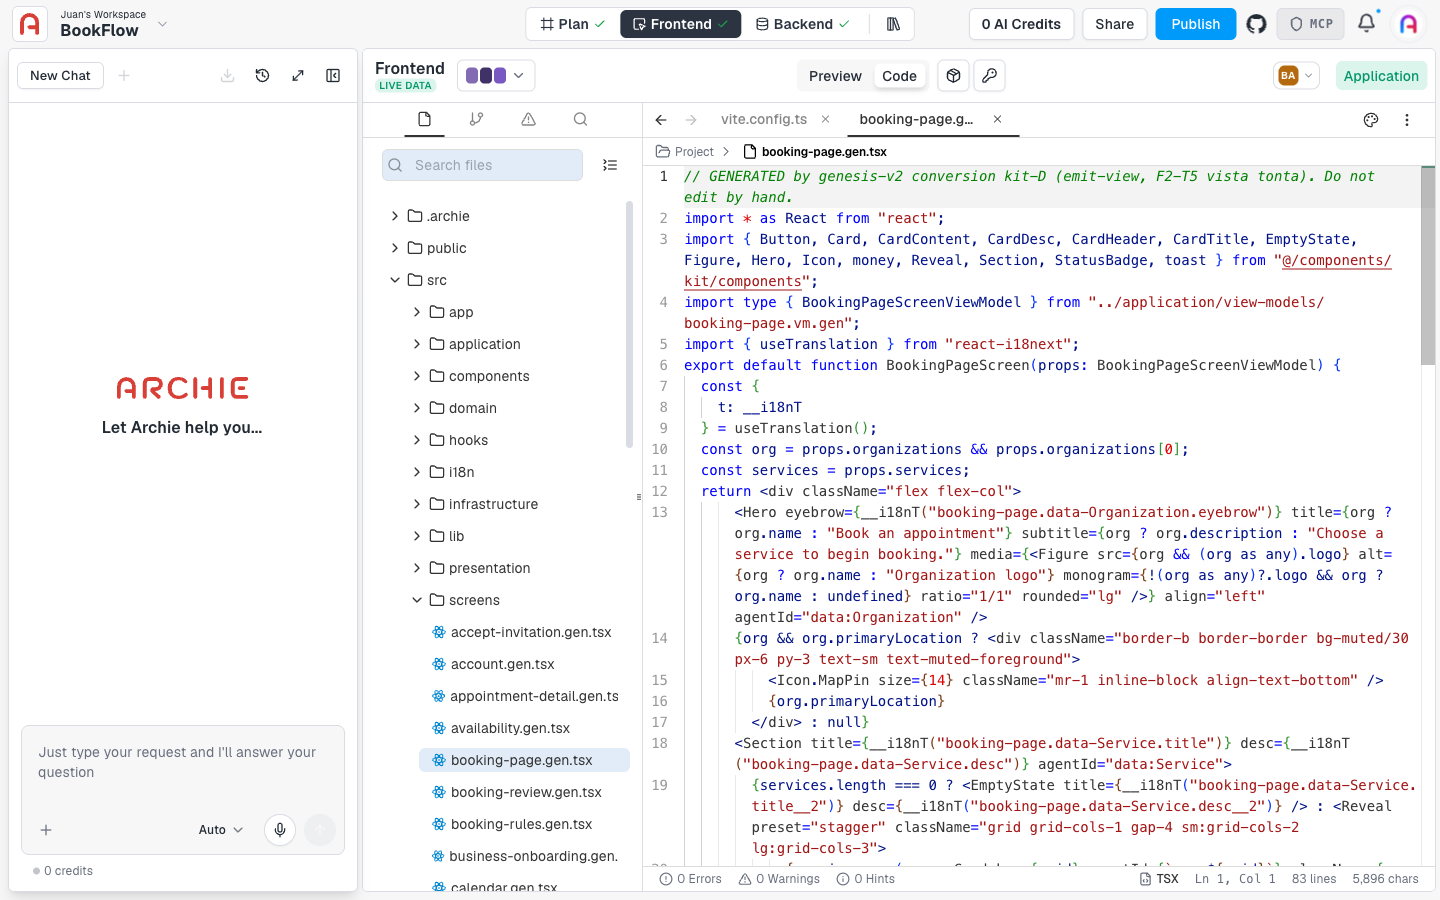The width and height of the screenshot is (1440, 900).
Task: Collapse the chat sidebar panel
Action: point(333,75)
